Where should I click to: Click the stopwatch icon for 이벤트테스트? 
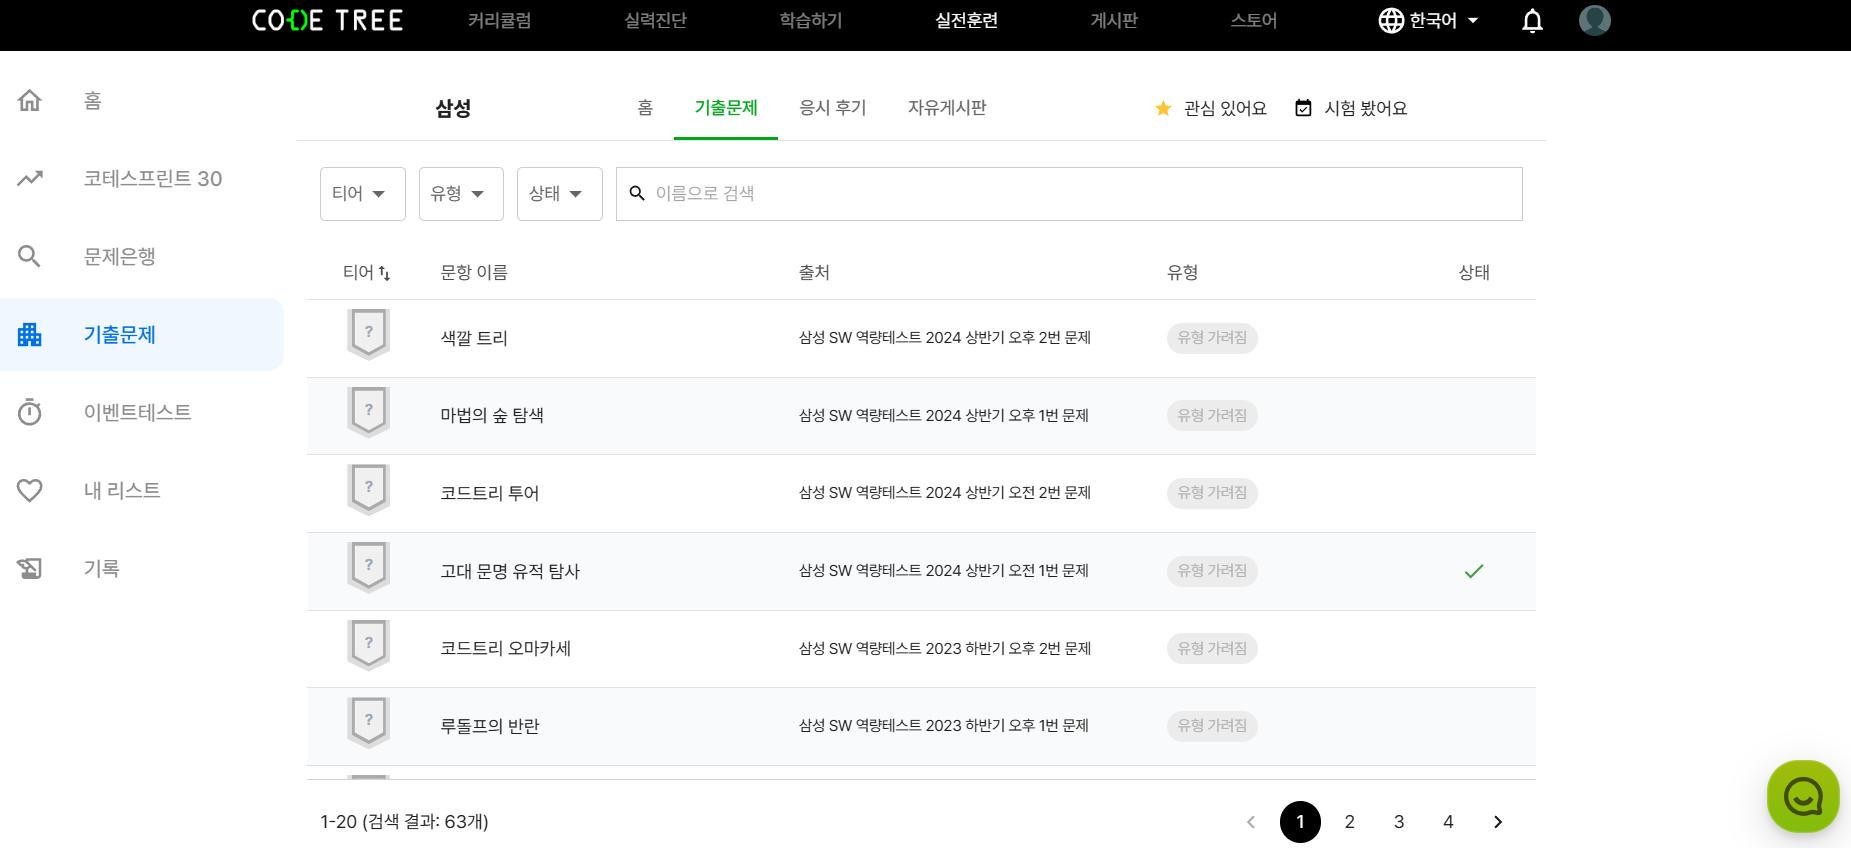pyautogui.click(x=30, y=412)
